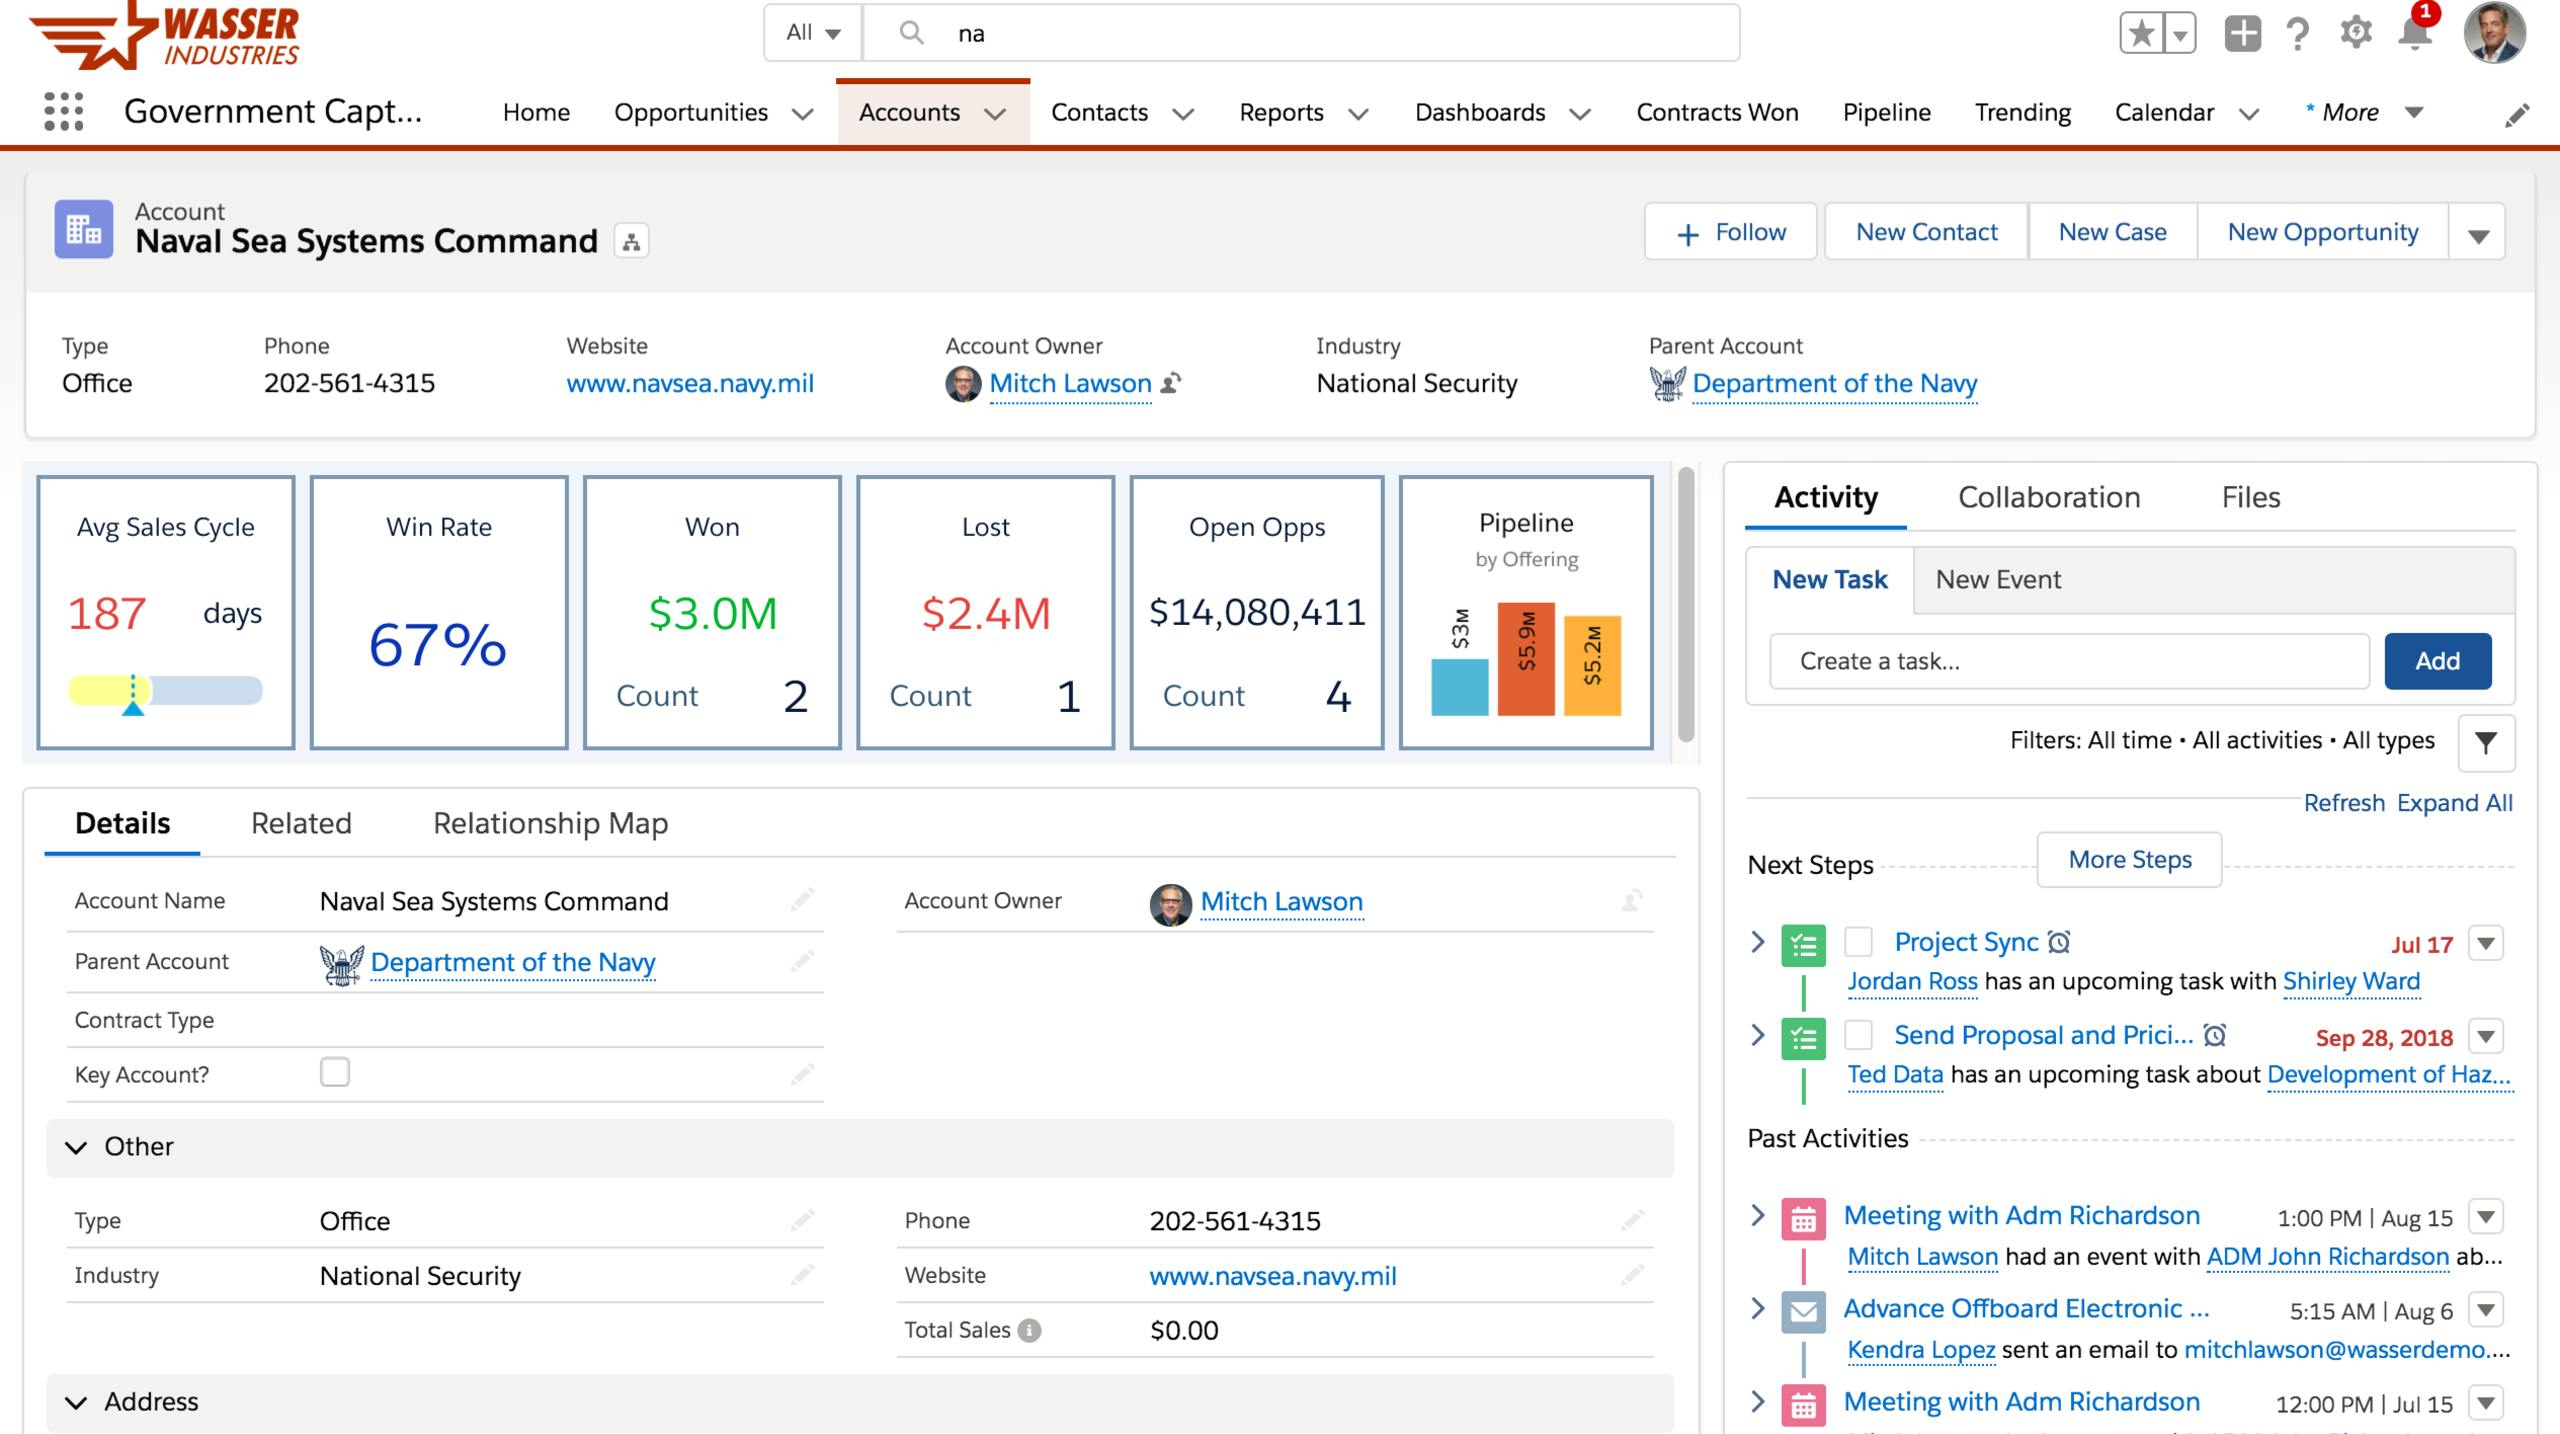
Task: Expand the Meeting with Adm Richardson Aug 15 entry
Action: [1758, 1215]
